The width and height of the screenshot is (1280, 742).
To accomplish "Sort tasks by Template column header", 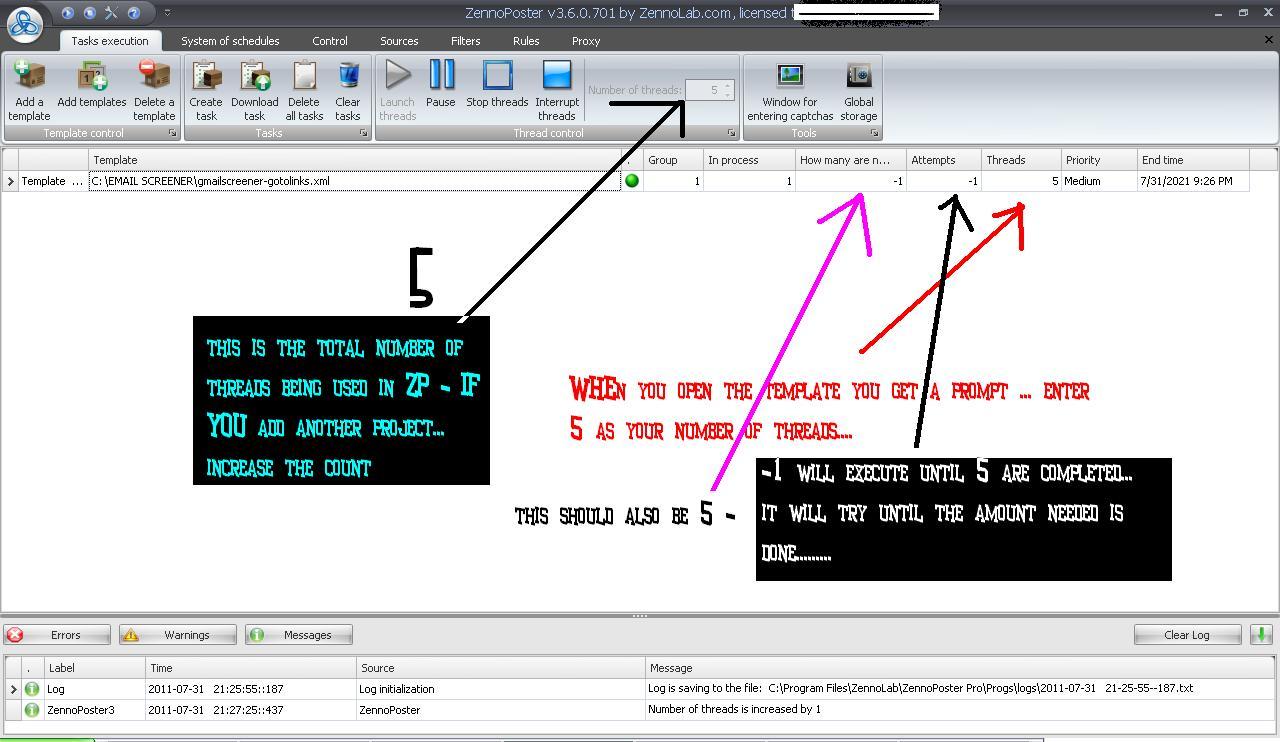I will coord(355,160).
